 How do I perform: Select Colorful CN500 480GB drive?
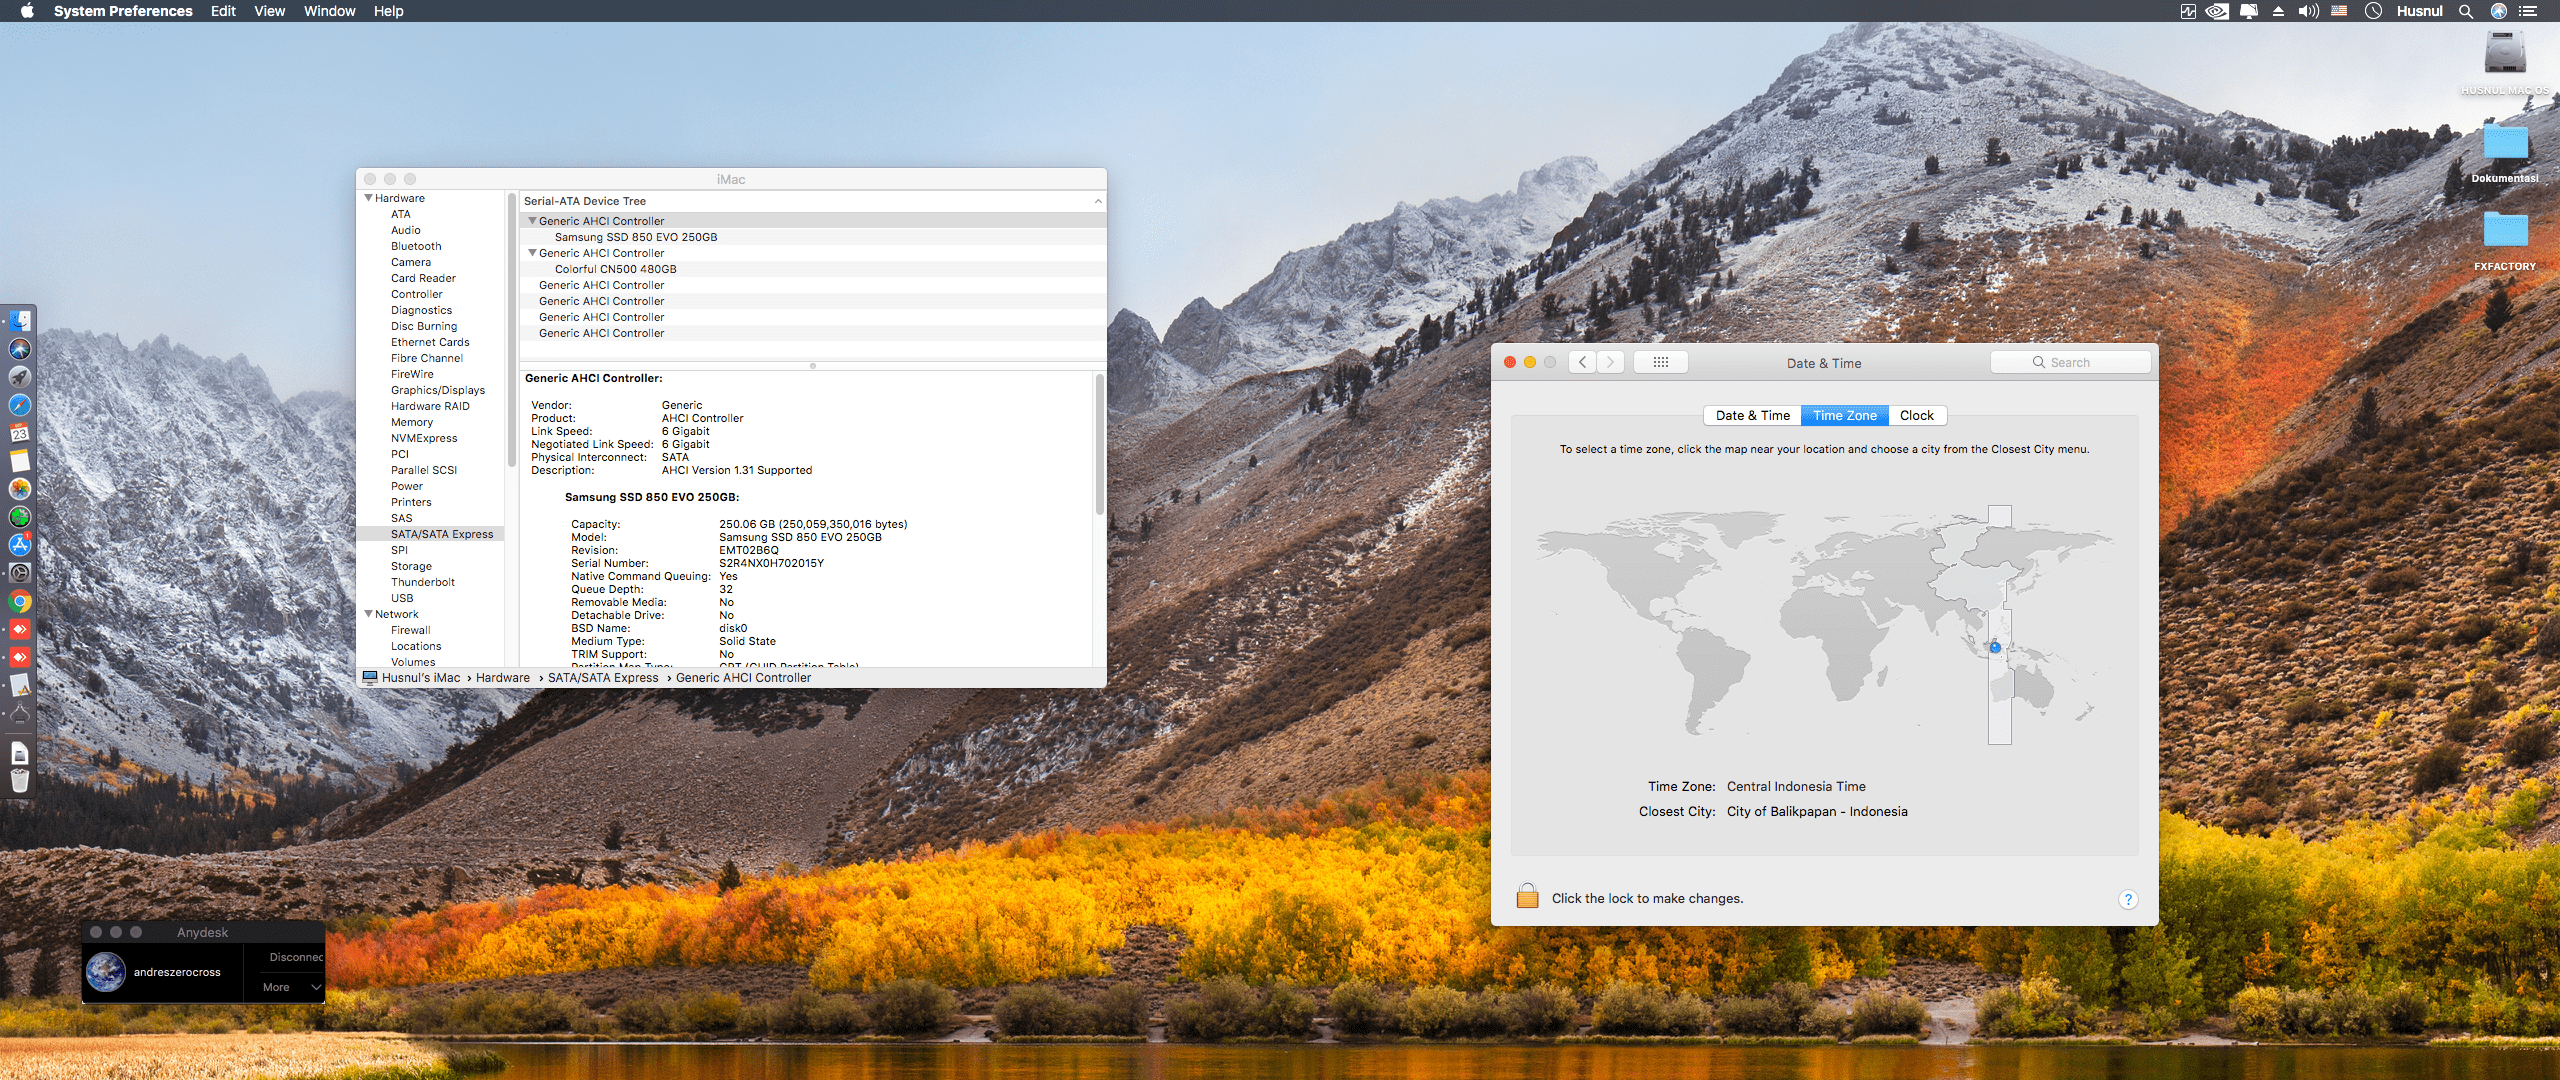(x=615, y=269)
